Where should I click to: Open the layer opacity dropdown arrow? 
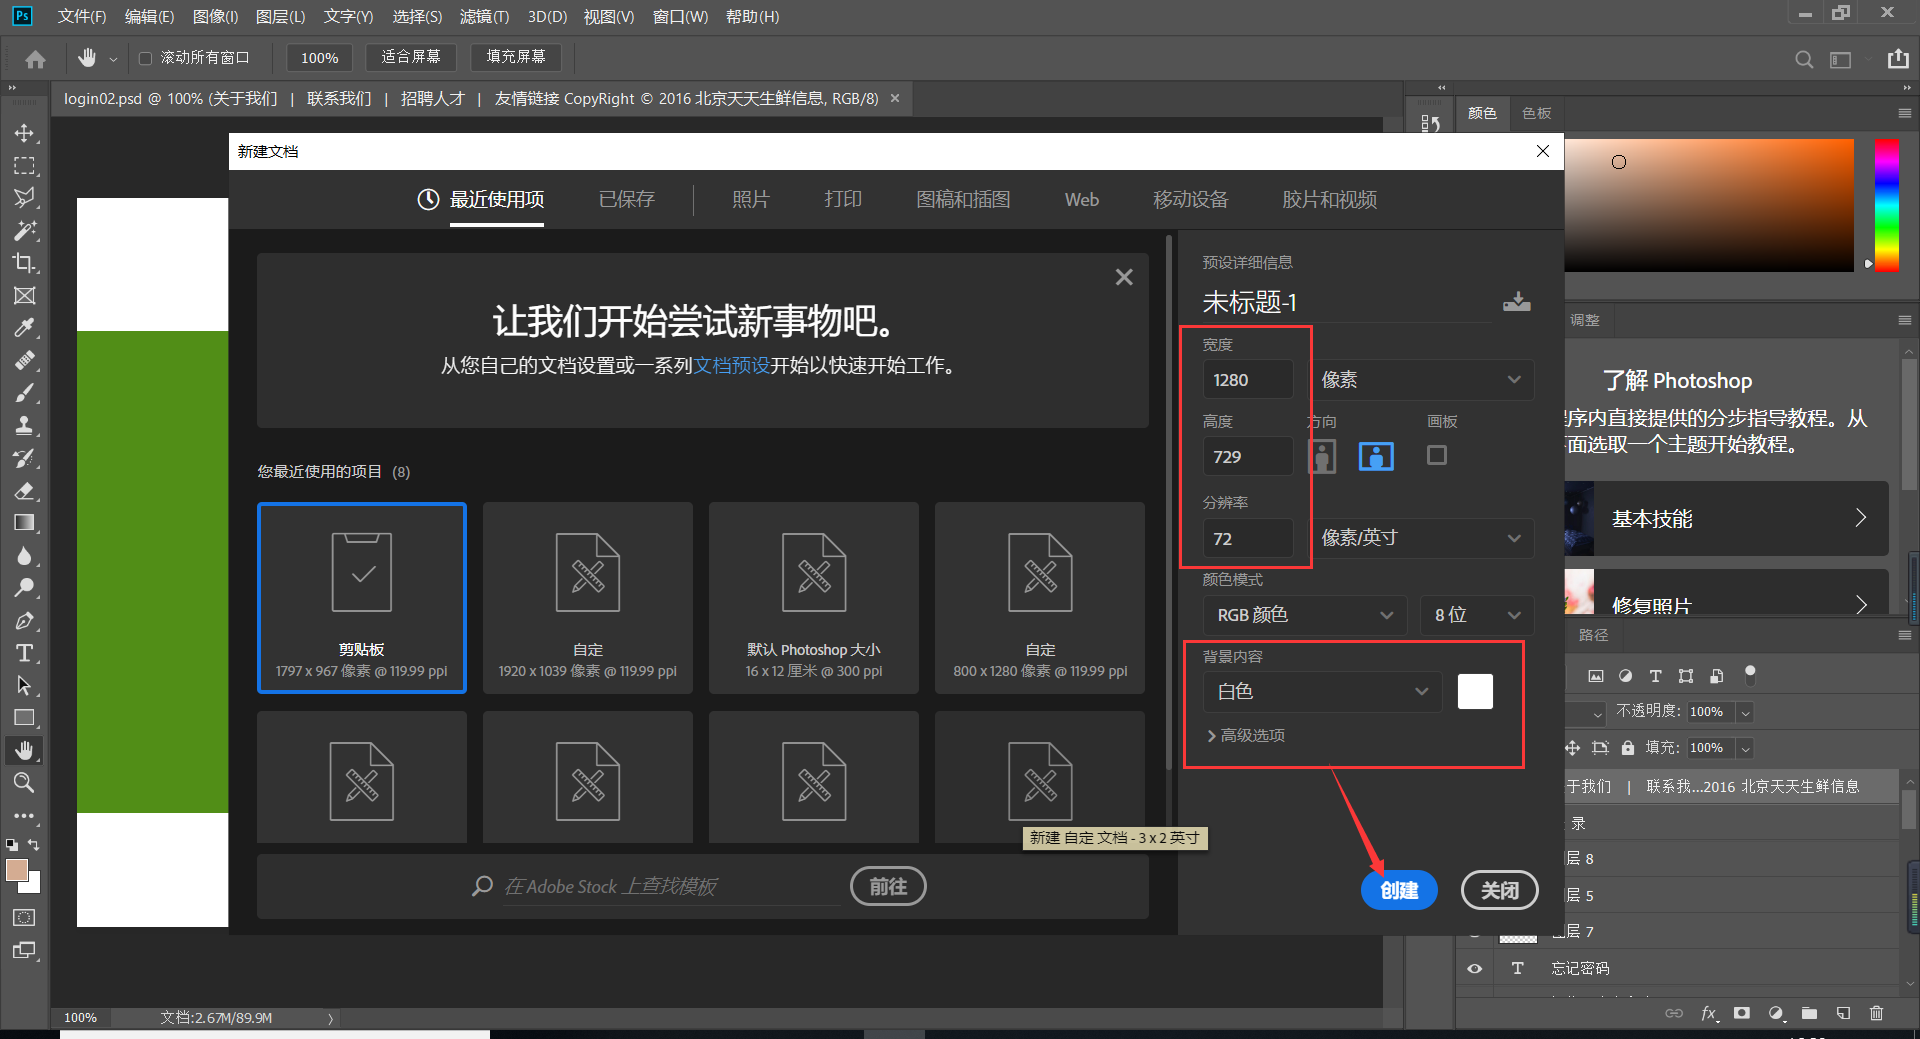1745,712
